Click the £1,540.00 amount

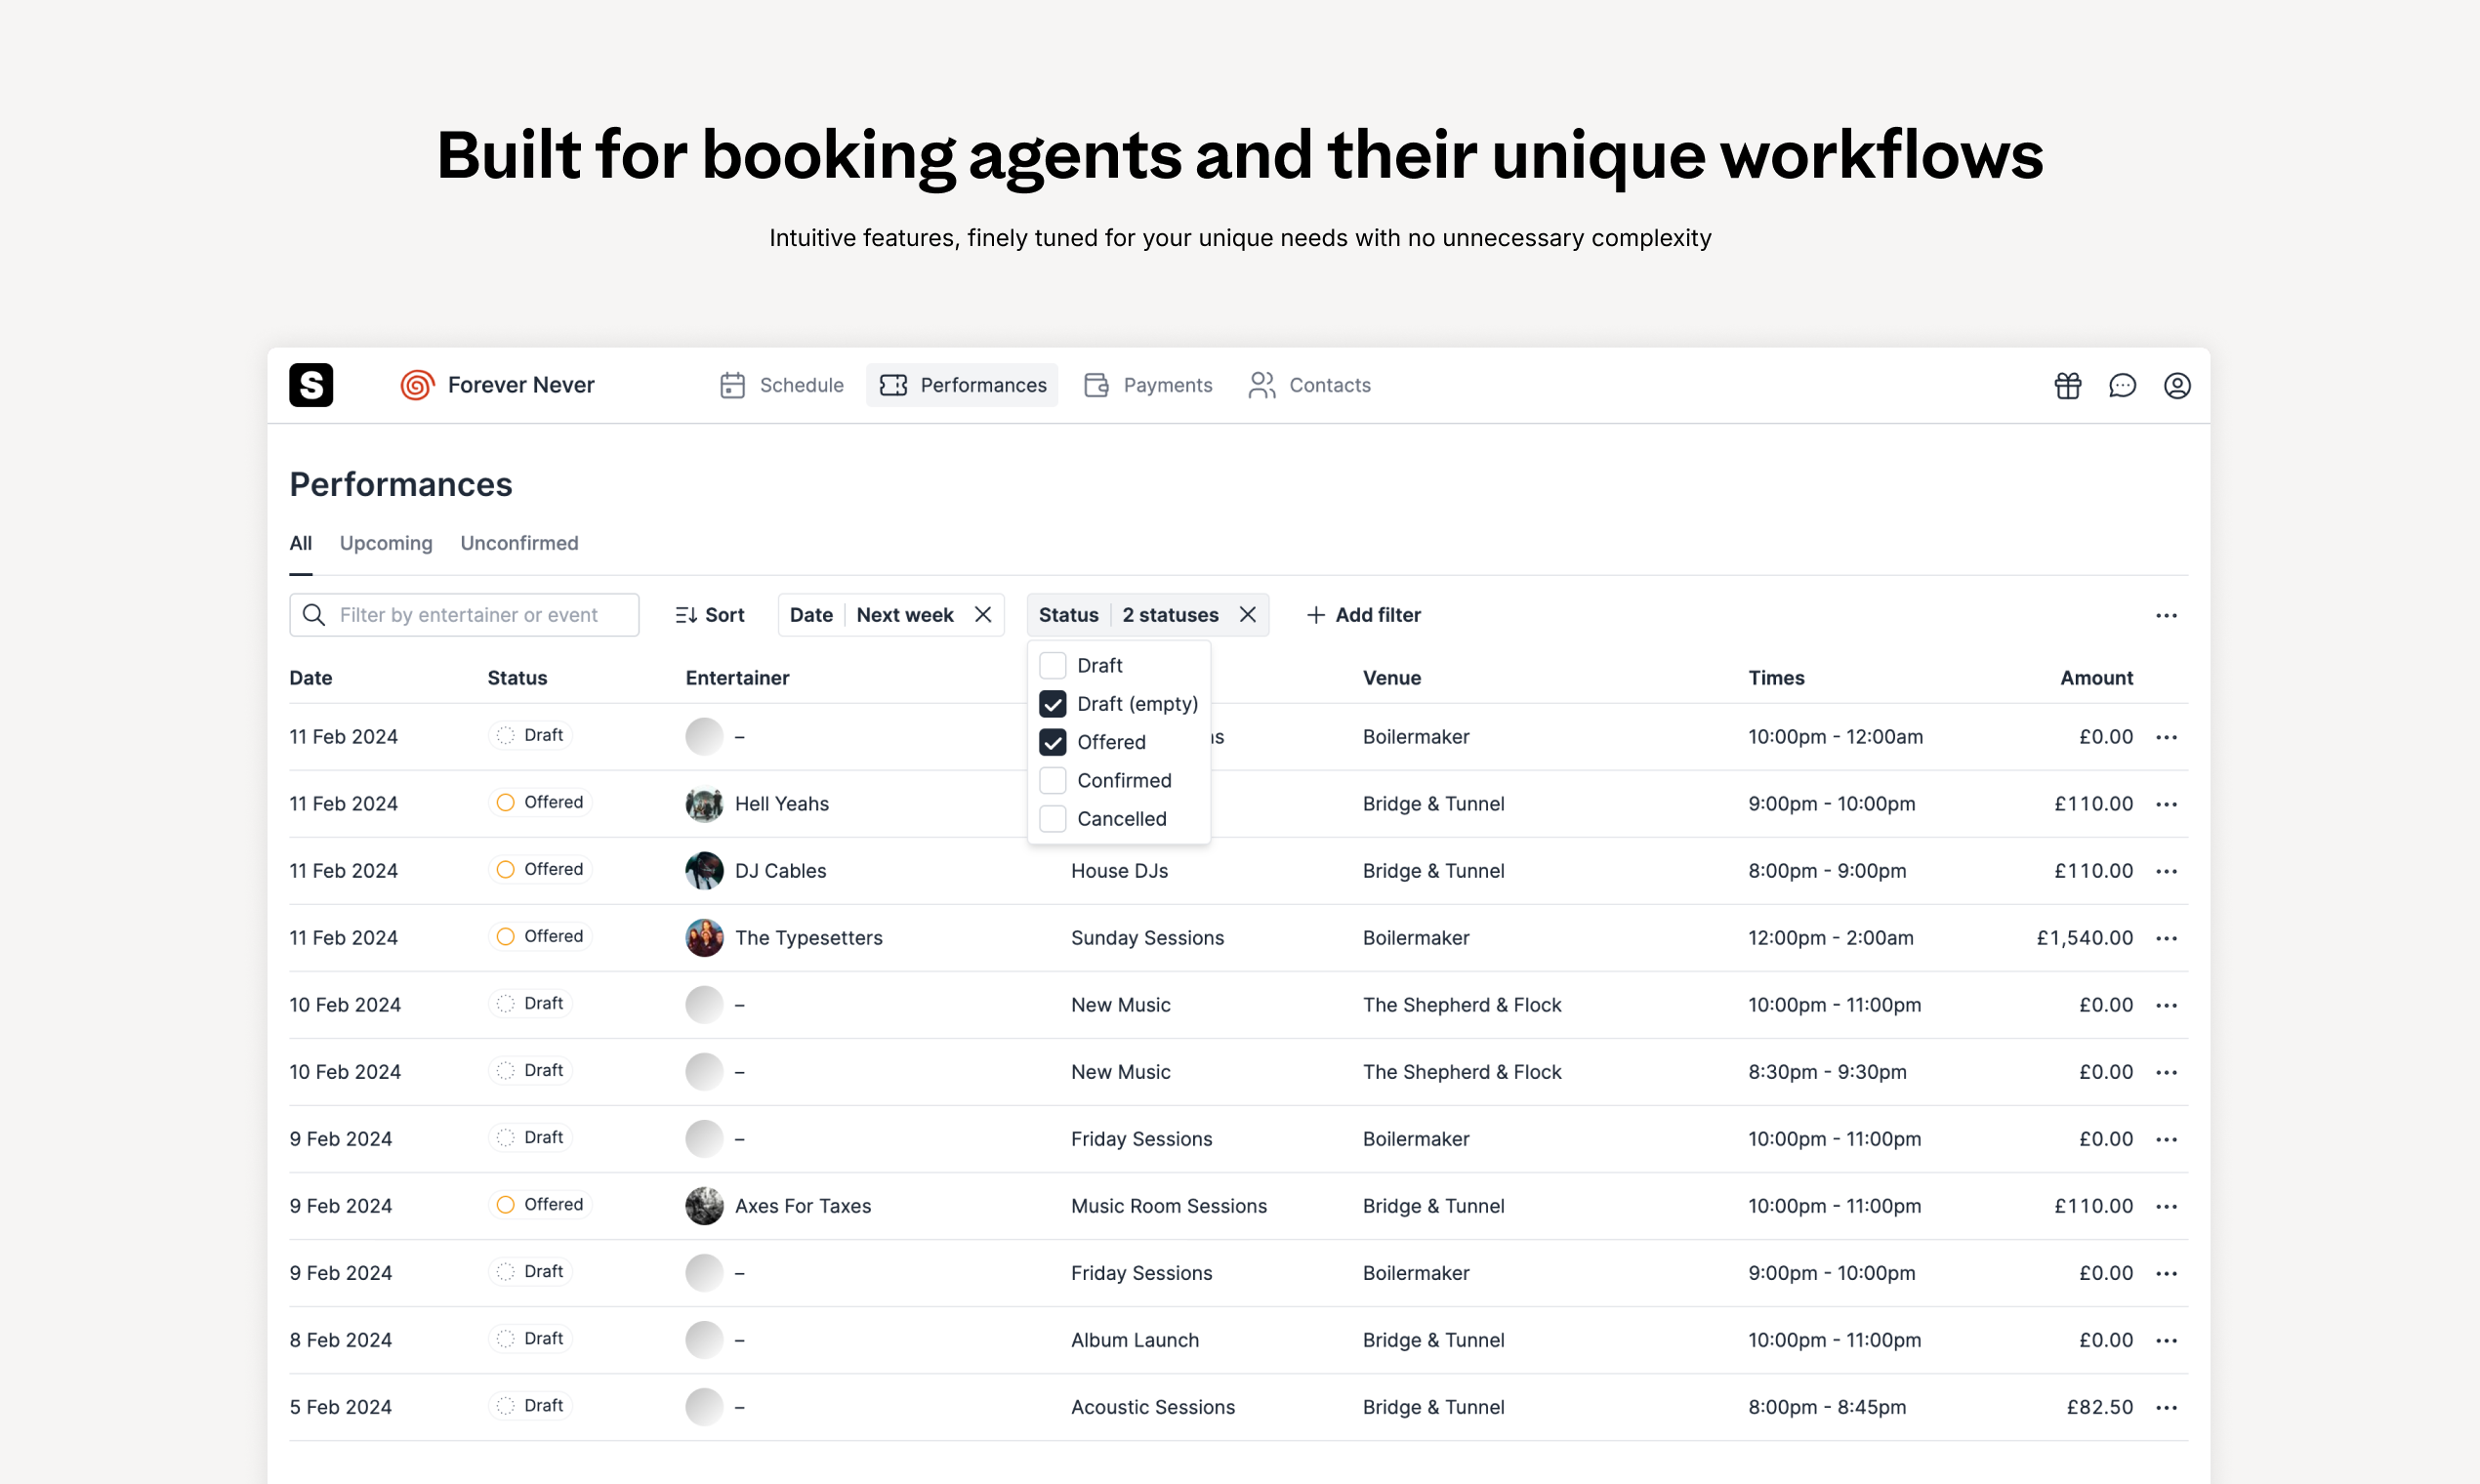pyautogui.click(x=2084, y=938)
